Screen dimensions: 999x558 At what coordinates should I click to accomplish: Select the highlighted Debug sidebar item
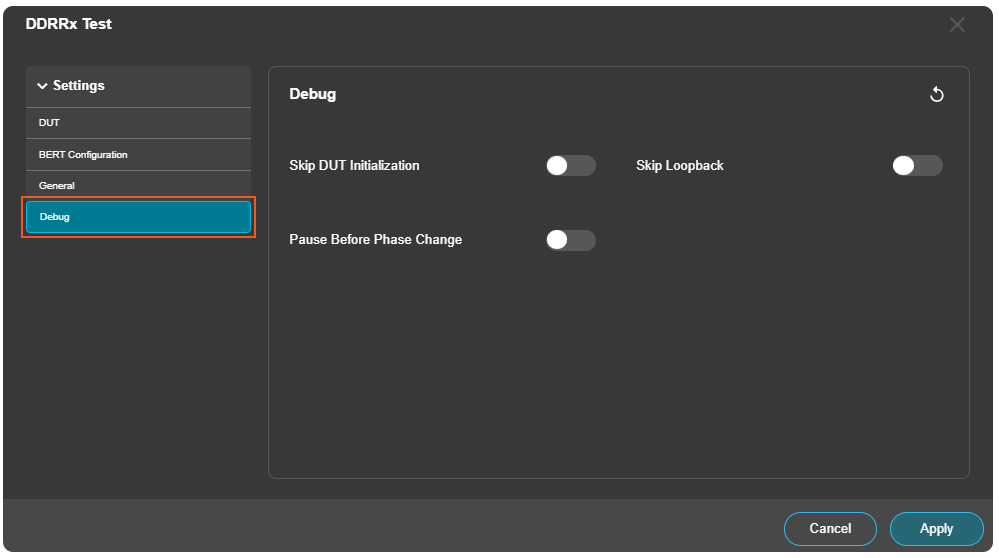tap(138, 217)
